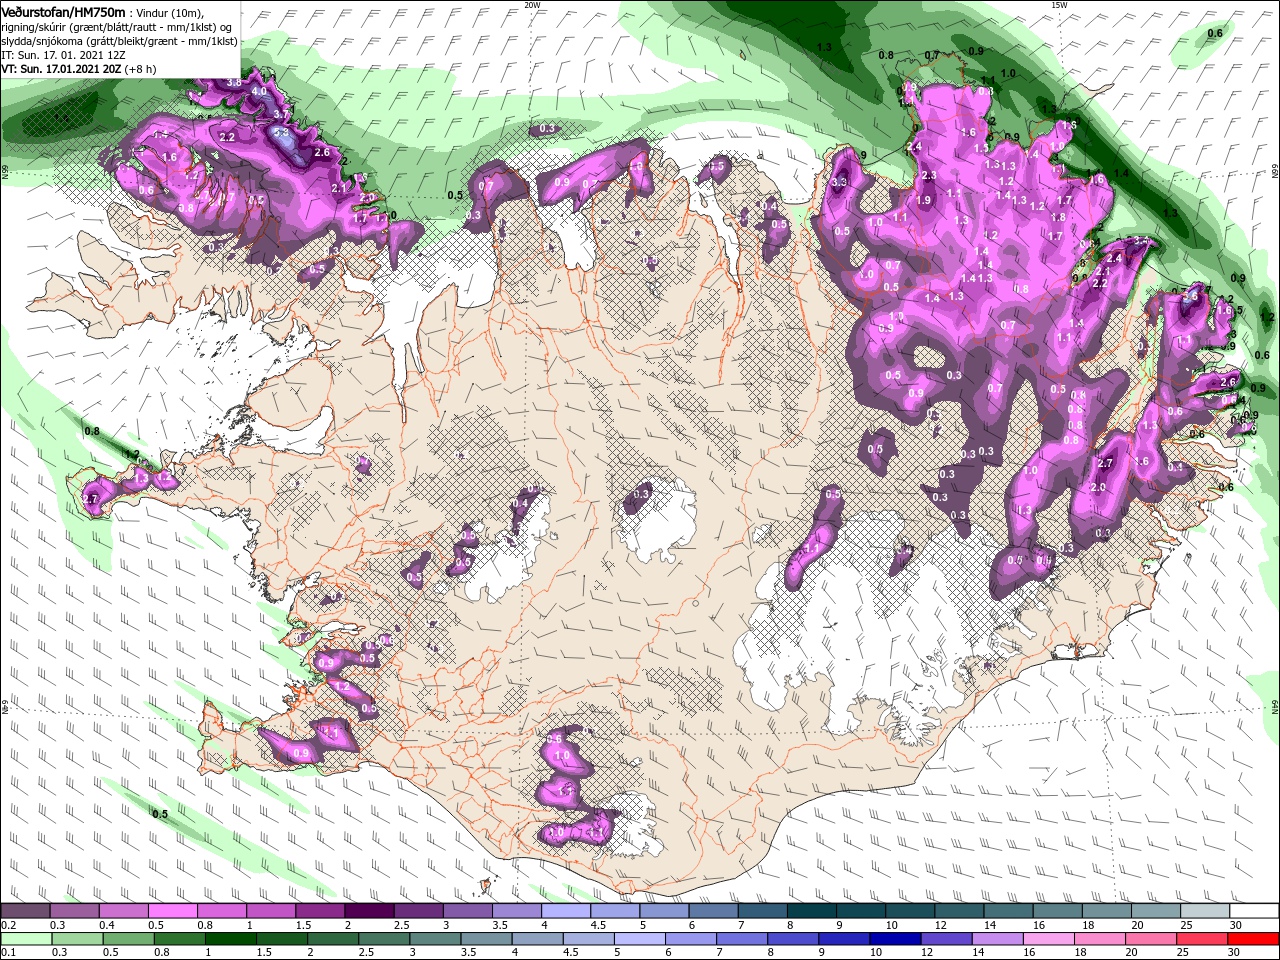Click the '3.5' label in rain legend row
The height and width of the screenshot is (960, 1280).
point(468,953)
